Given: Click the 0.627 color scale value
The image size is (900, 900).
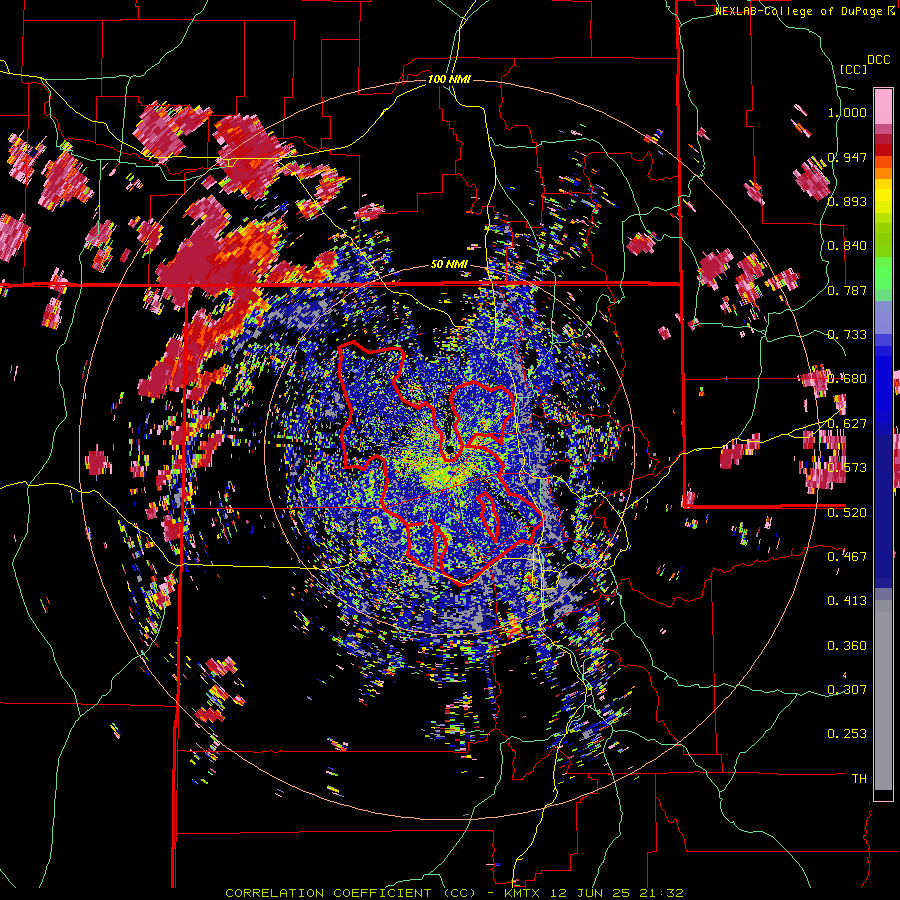Looking at the screenshot, I should (847, 424).
